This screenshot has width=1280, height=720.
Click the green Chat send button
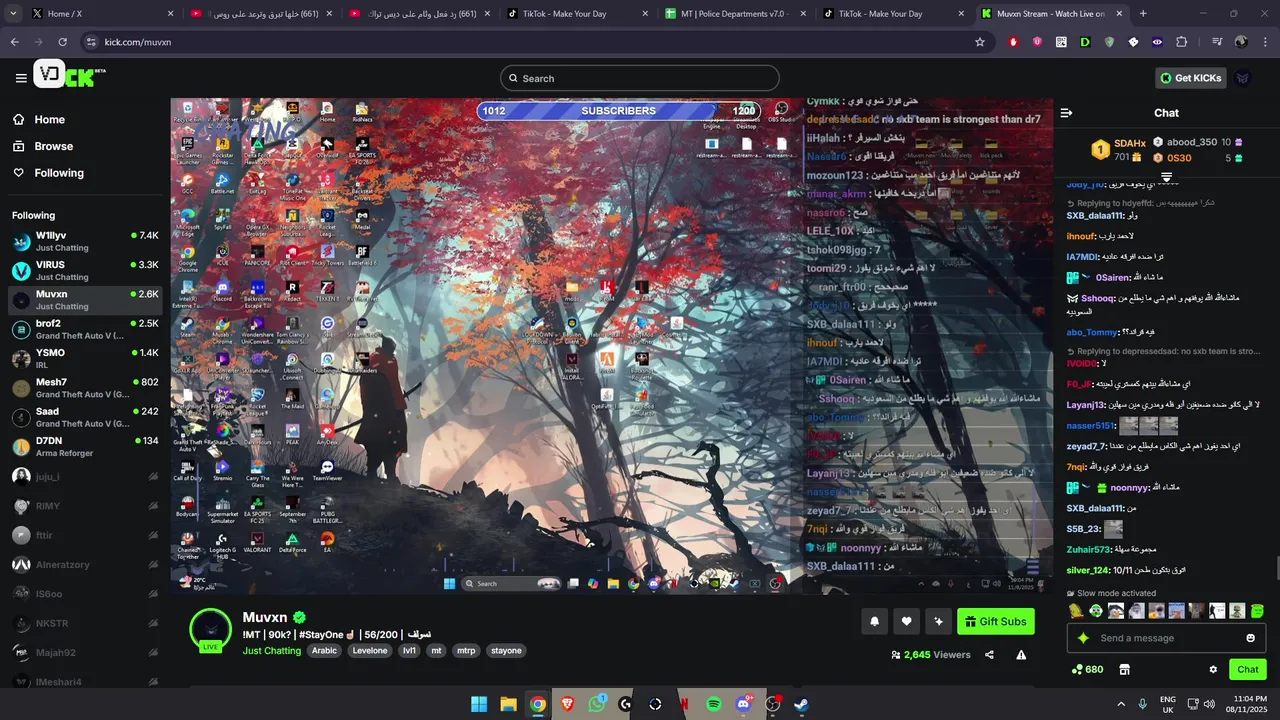(x=1248, y=669)
